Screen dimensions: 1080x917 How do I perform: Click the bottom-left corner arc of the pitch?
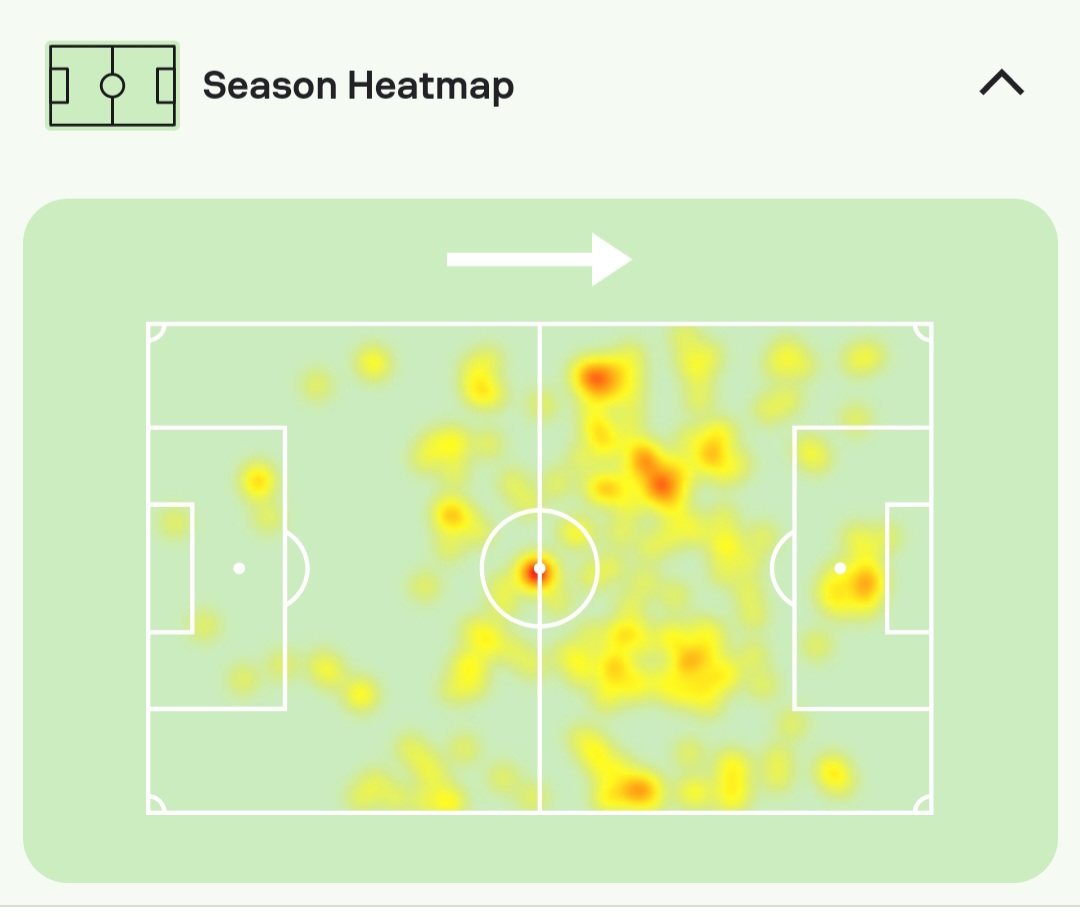tap(156, 804)
